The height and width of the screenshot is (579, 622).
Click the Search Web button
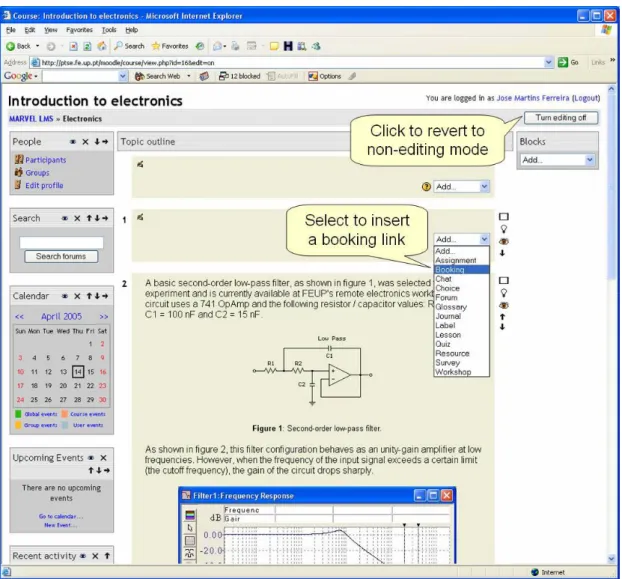(x=158, y=76)
